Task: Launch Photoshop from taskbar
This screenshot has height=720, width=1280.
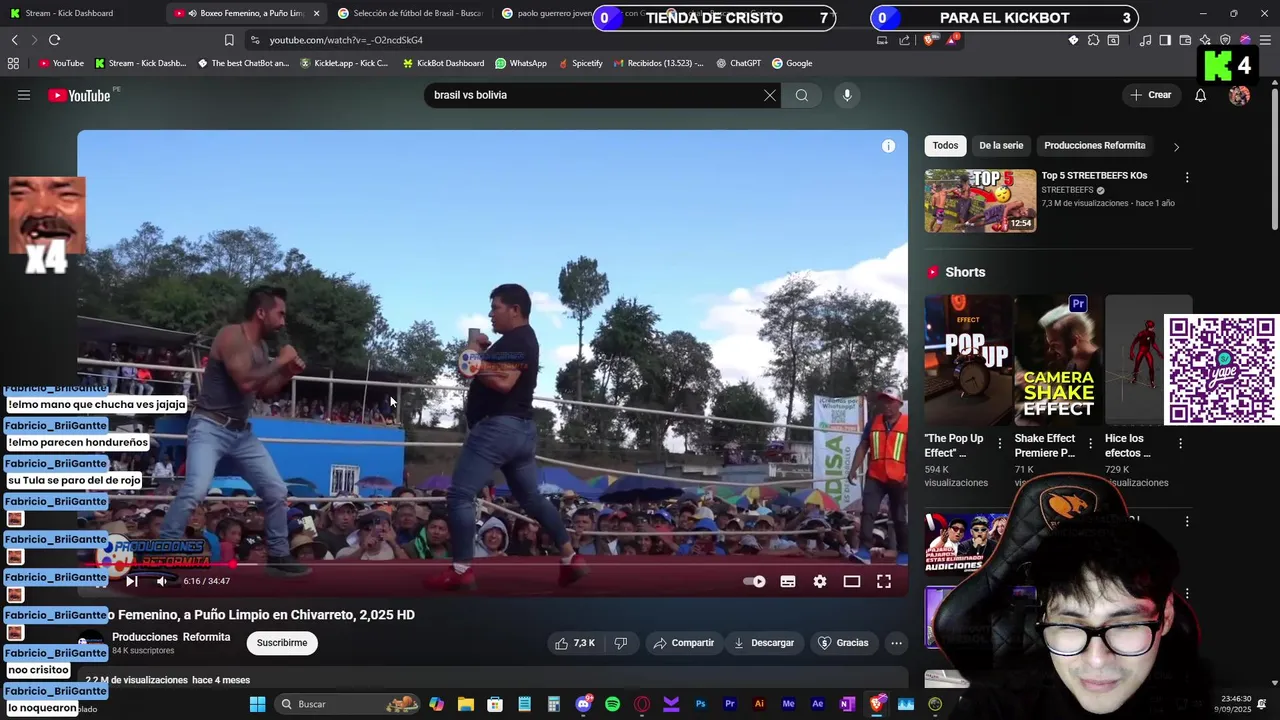Action: [700, 704]
